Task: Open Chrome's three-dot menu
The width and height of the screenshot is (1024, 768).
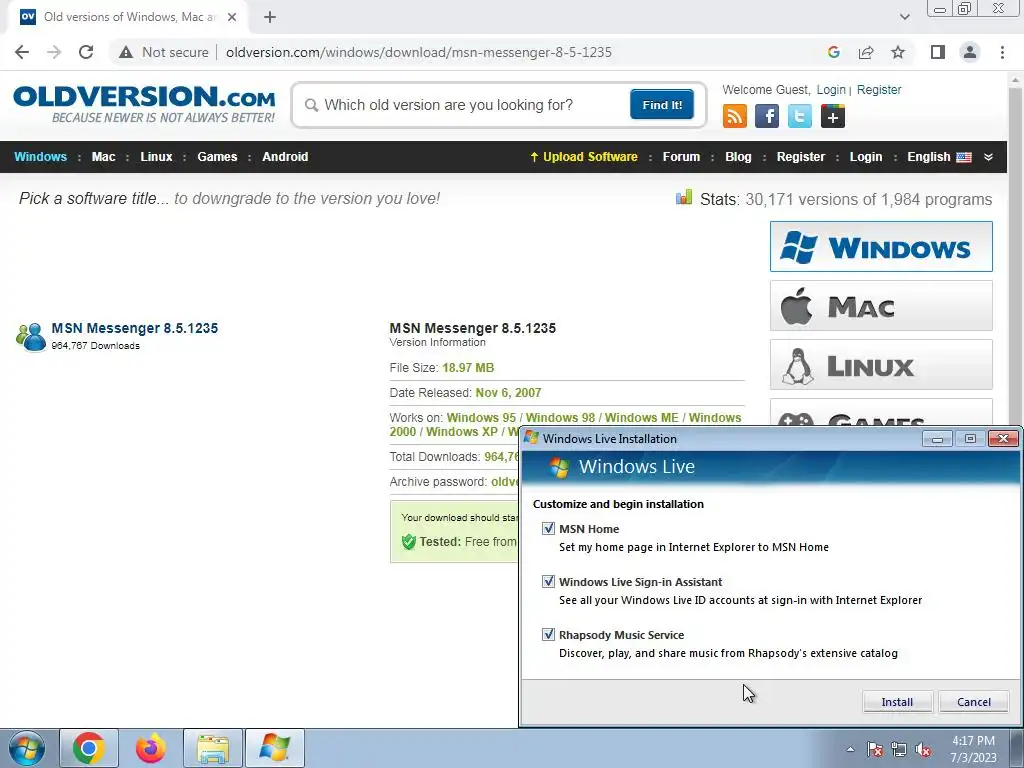Action: (1002, 52)
